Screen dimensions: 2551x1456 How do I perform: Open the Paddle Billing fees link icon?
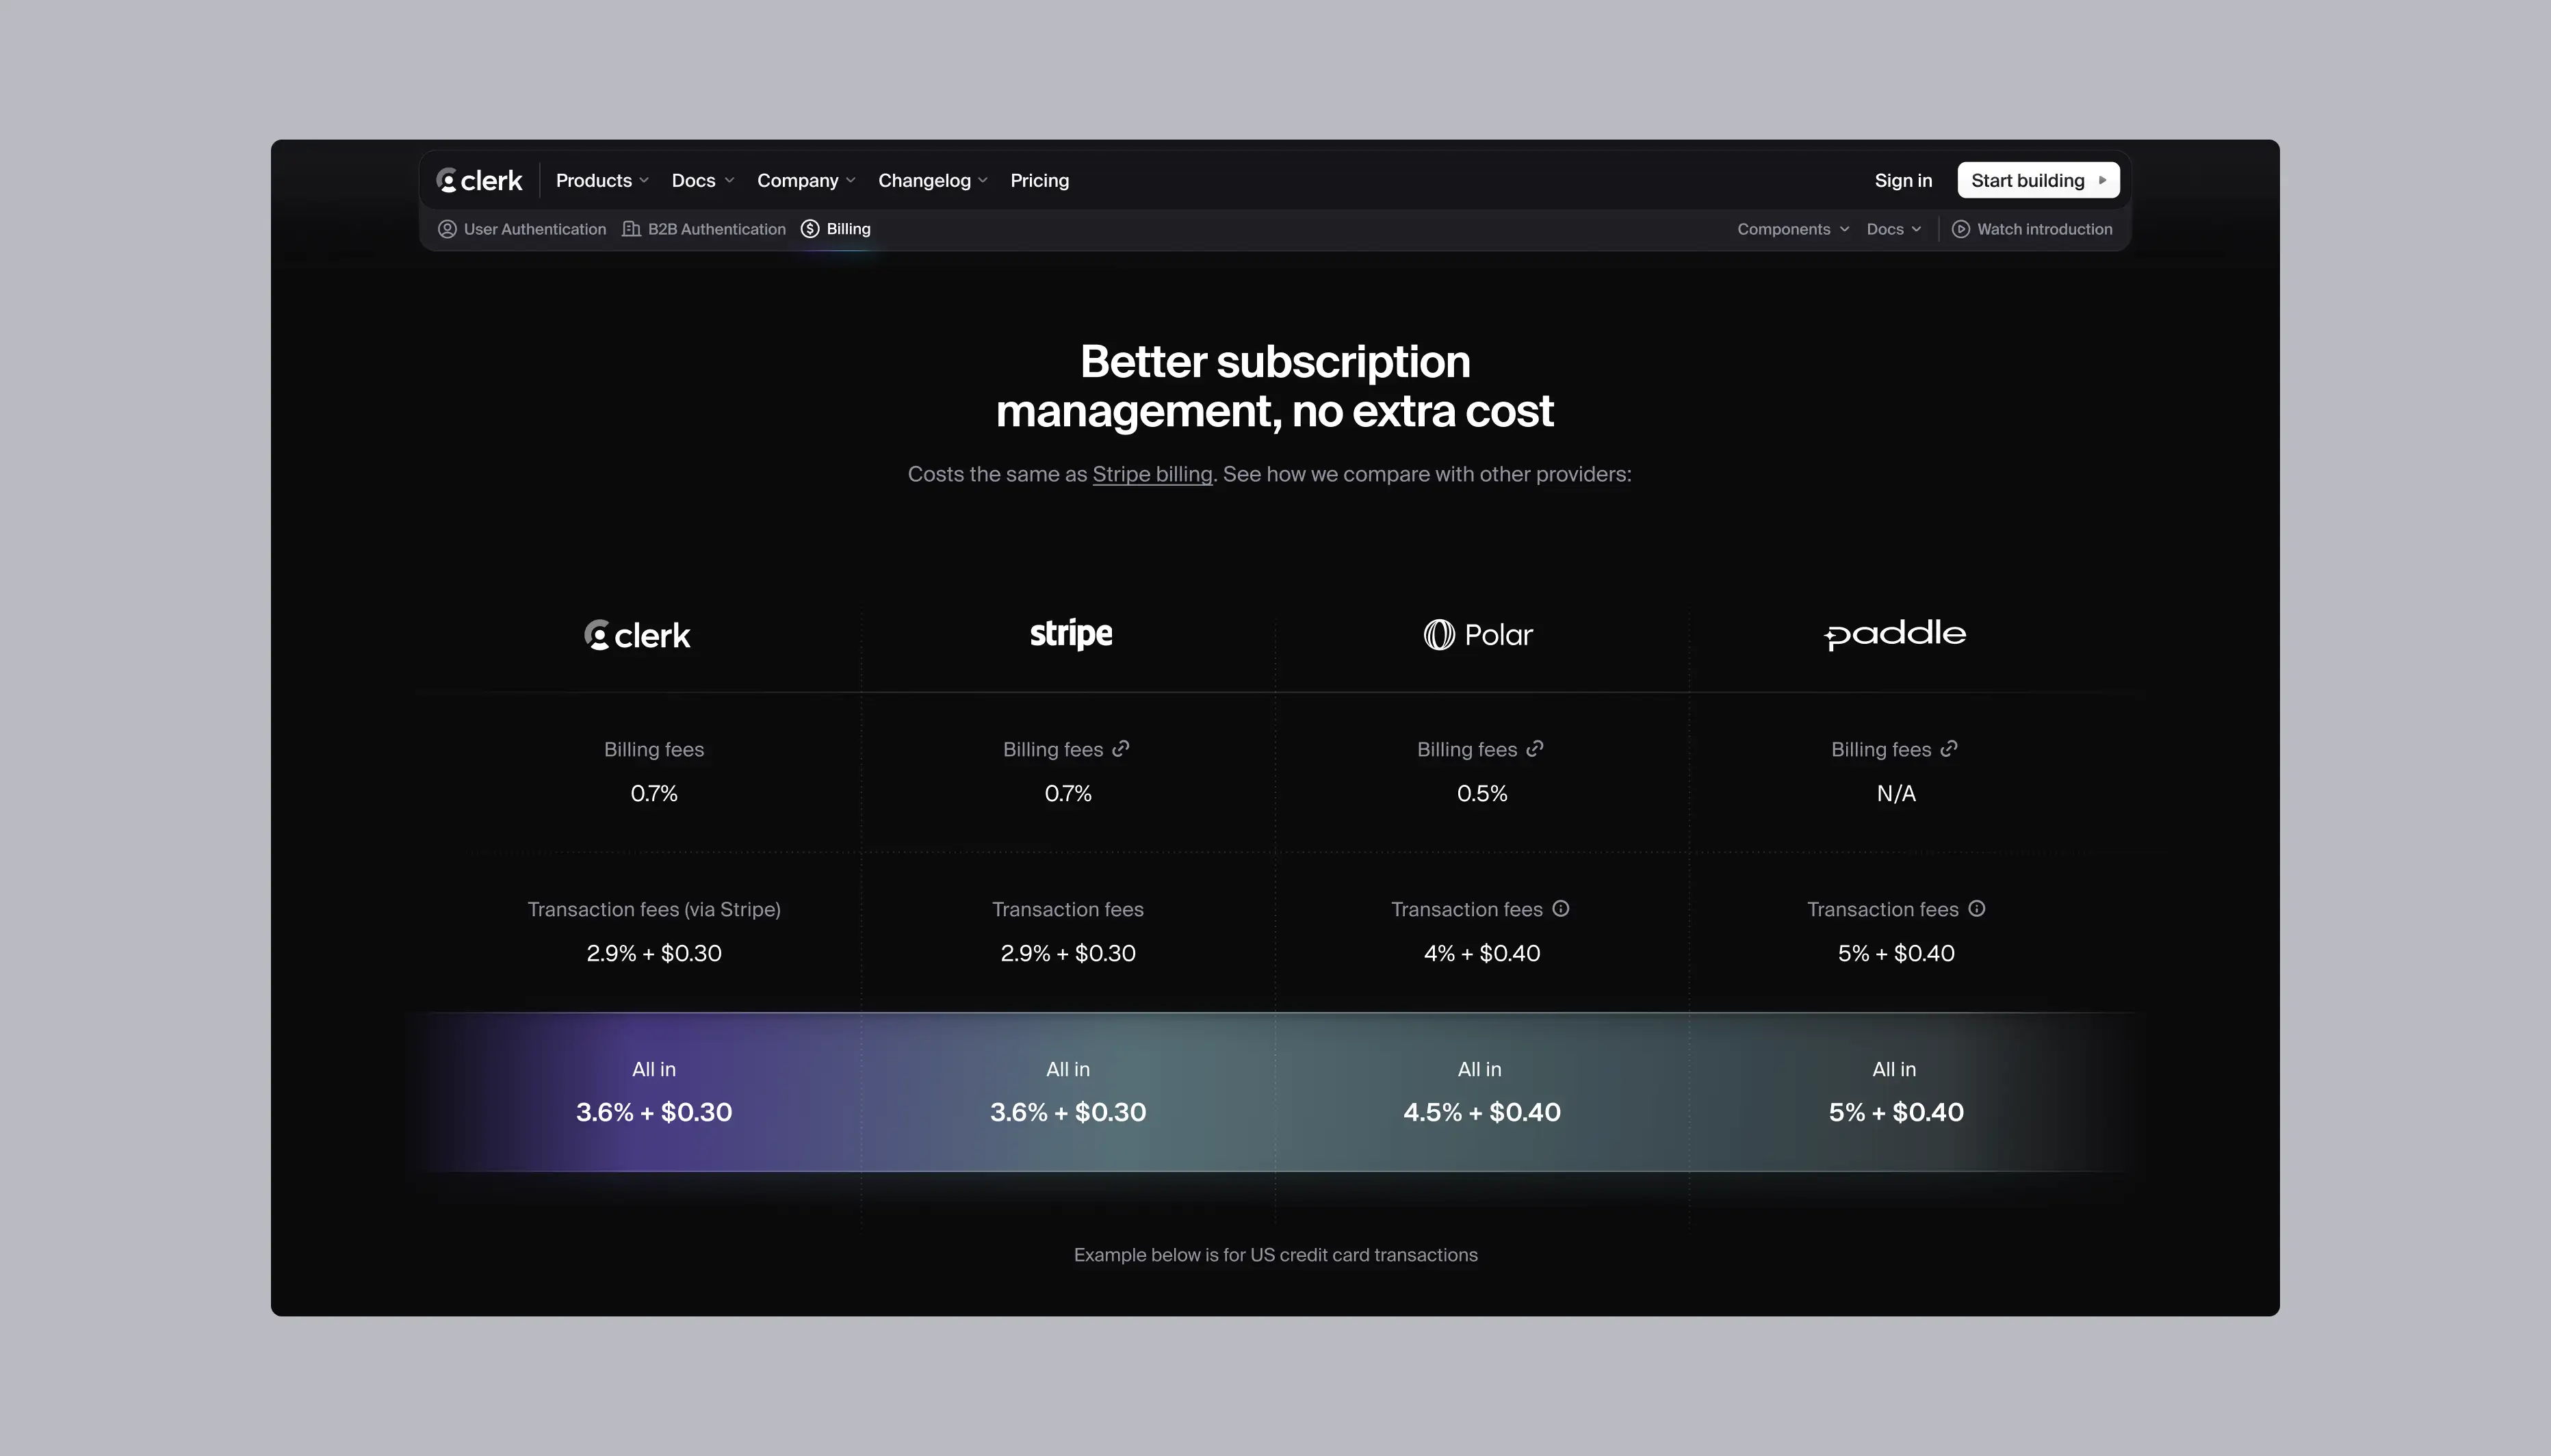tap(1949, 749)
